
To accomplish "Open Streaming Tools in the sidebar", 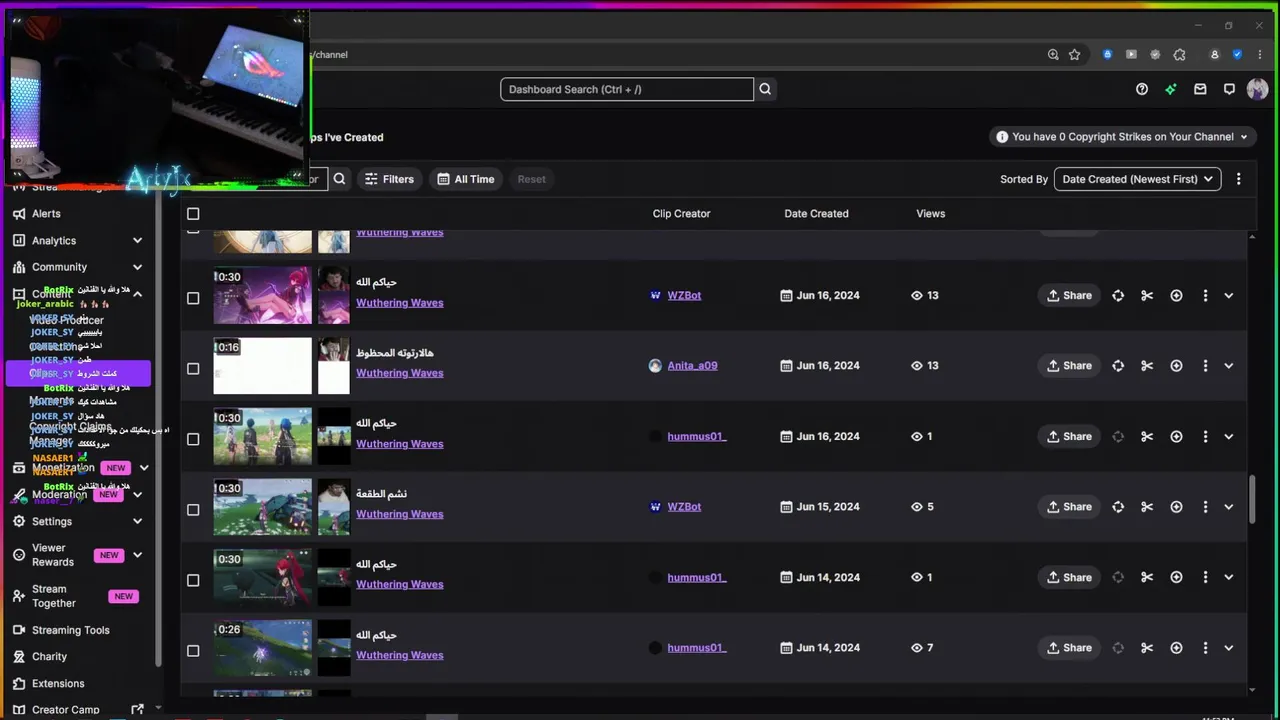I will (x=70, y=630).
